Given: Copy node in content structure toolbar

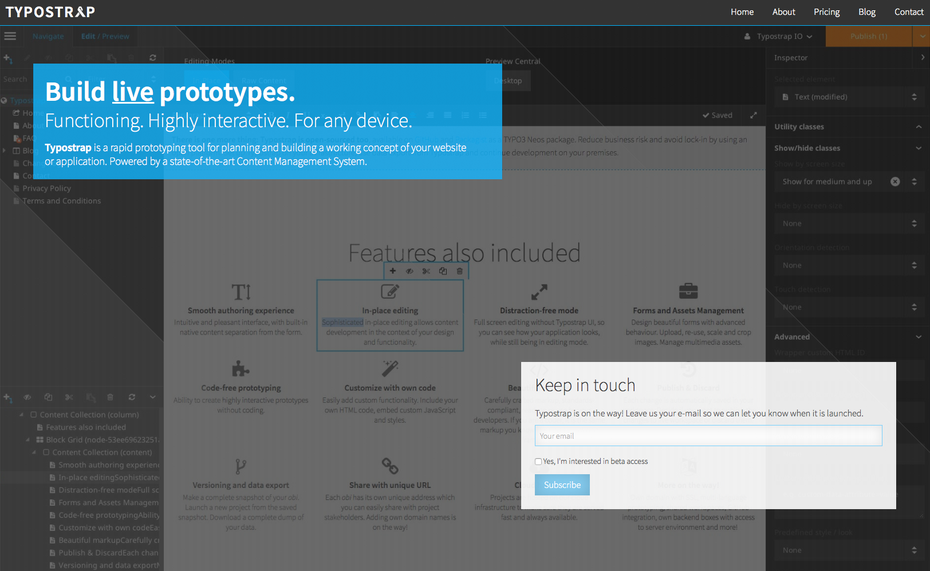Looking at the screenshot, I should coord(49,397).
